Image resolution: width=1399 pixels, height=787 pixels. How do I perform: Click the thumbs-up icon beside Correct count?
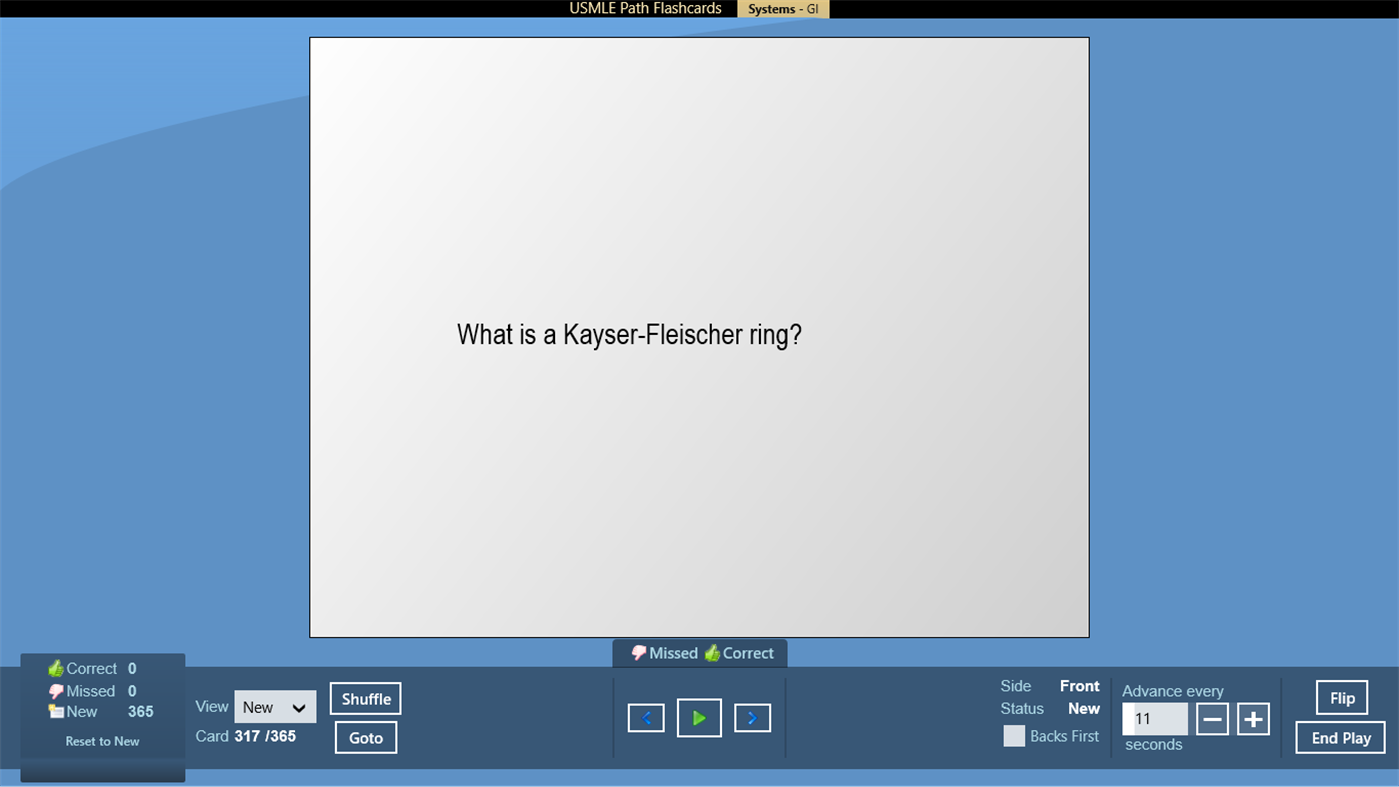pos(55,668)
